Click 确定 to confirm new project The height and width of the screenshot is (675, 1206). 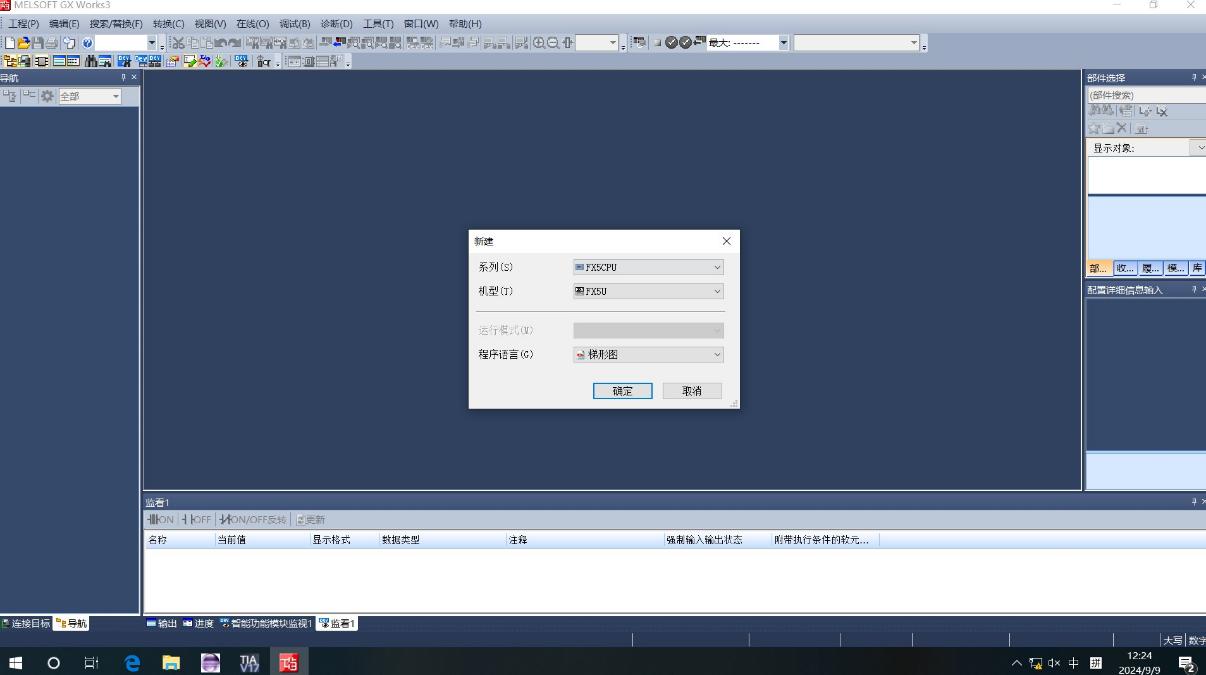tap(622, 391)
